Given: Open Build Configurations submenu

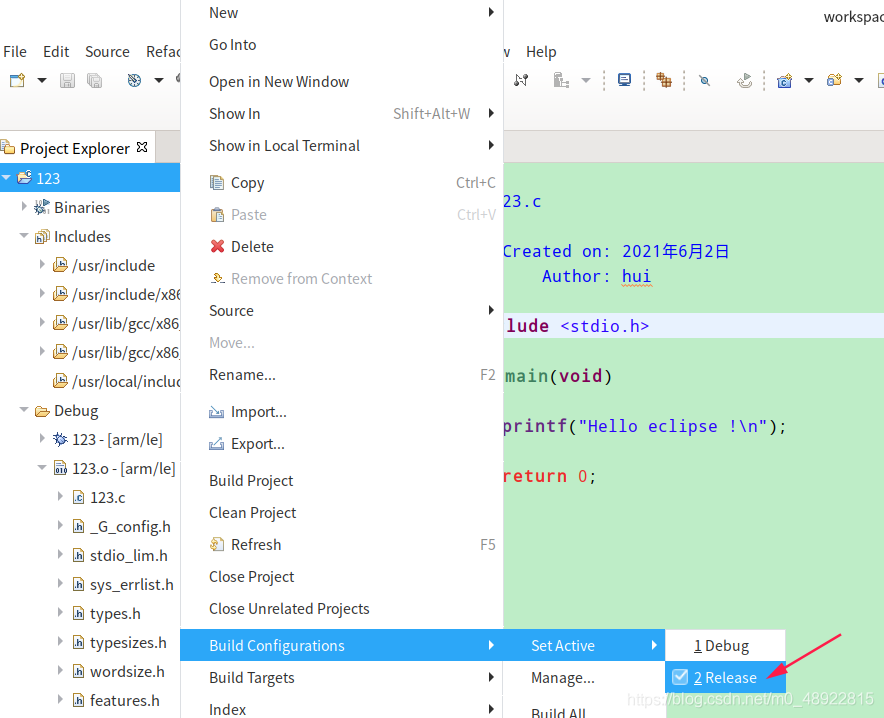Looking at the screenshot, I should point(342,645).
